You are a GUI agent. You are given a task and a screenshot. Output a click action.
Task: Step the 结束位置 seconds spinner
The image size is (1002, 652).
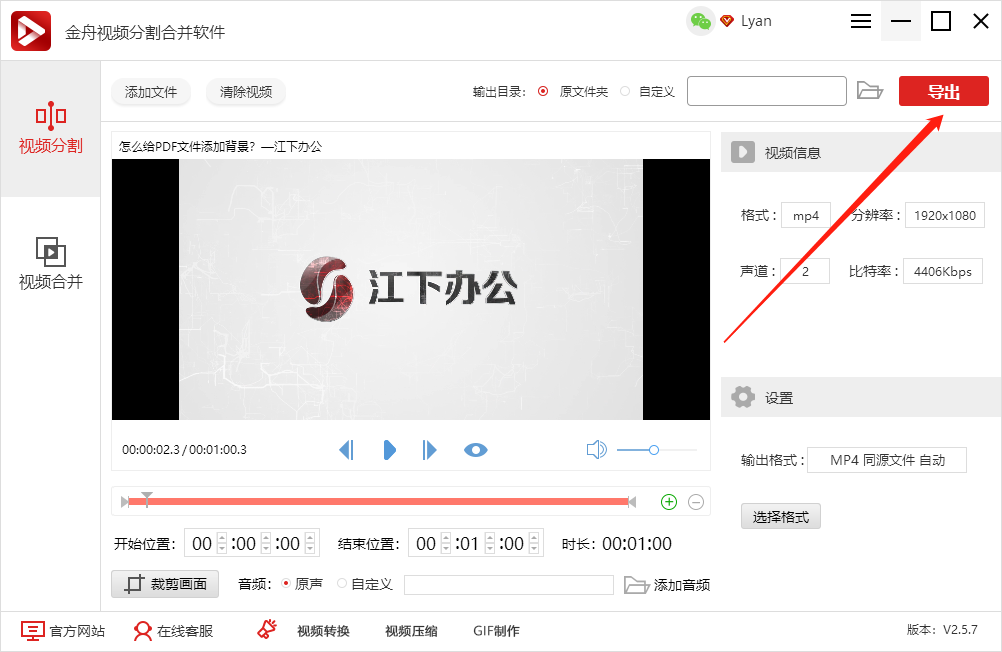click(534, 543)
